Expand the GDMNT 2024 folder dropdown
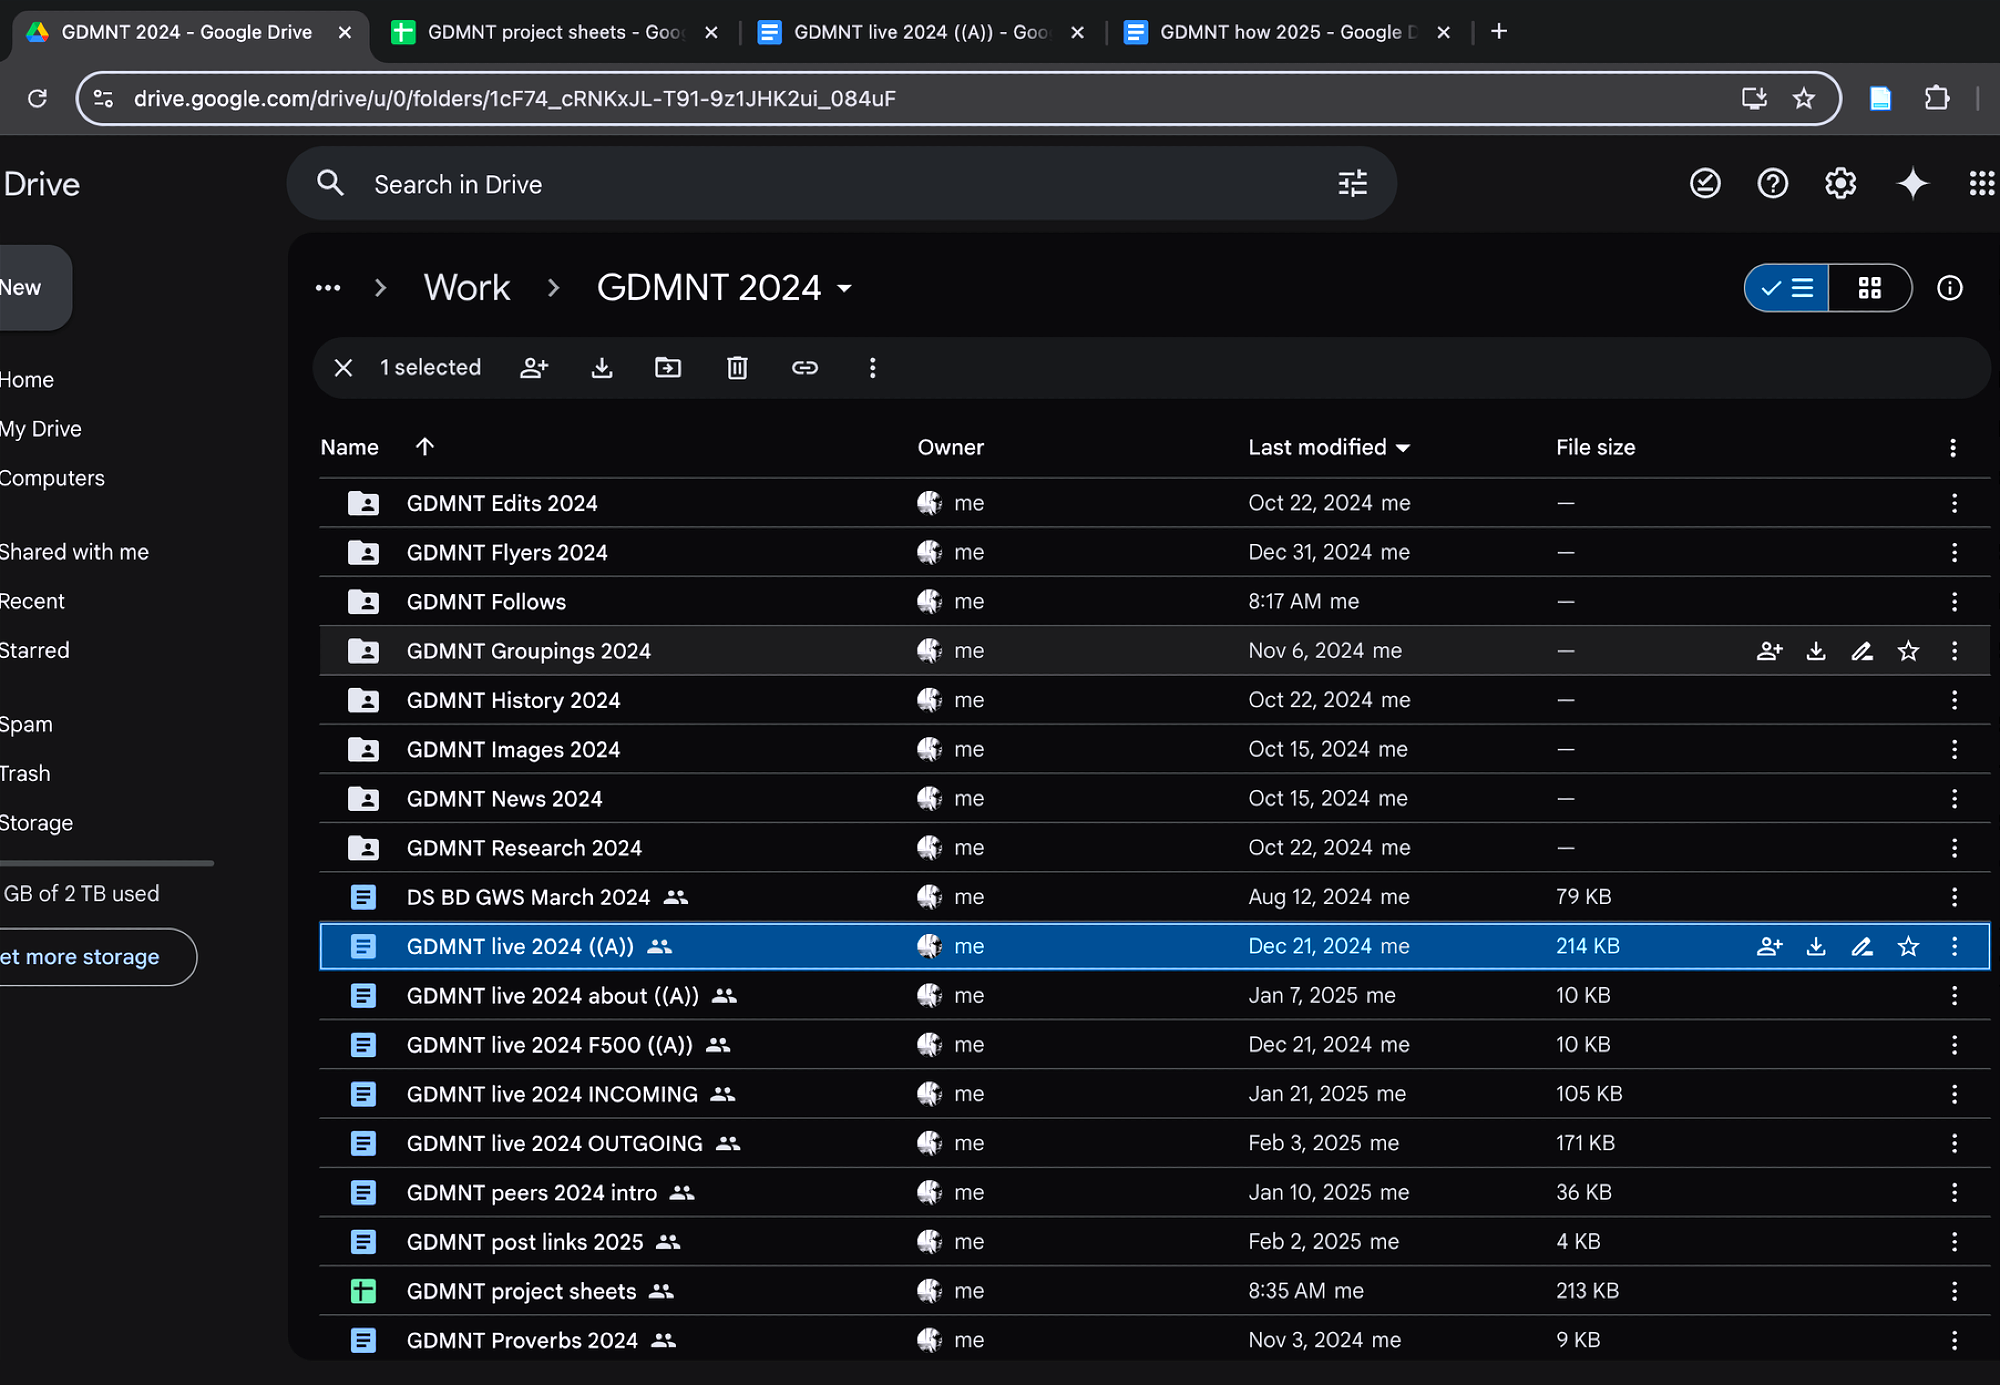The height and width of the screenshot is (1385, 2000). coord(845,289)
